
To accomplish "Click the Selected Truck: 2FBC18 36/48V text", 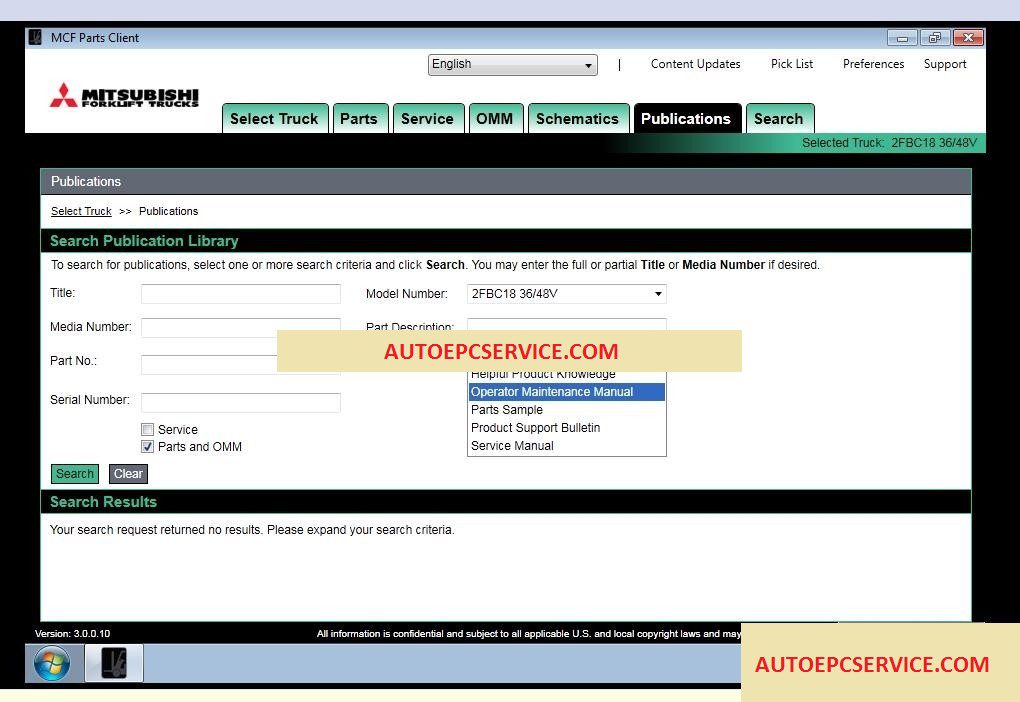I will pyautogui.click(x=889, y=143).
